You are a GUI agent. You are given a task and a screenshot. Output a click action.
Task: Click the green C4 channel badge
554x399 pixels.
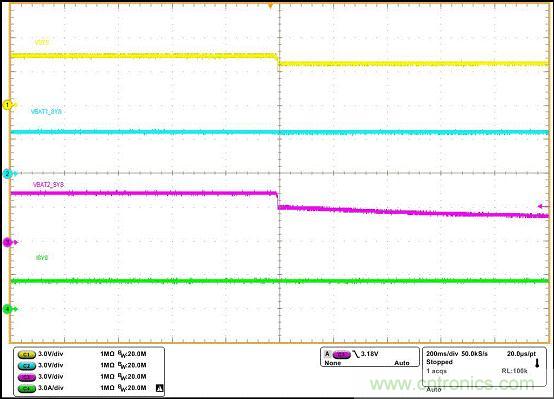(26, 388)
